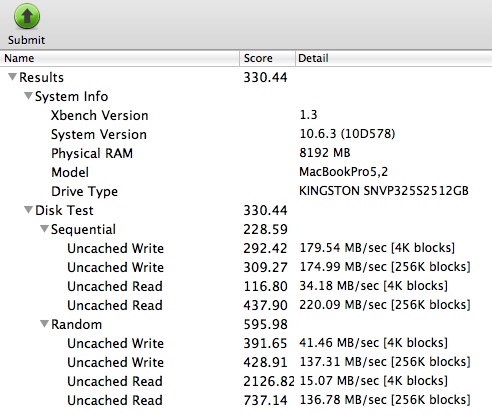
Task: Click the Random score 595.98
Action: pos(265,324)
